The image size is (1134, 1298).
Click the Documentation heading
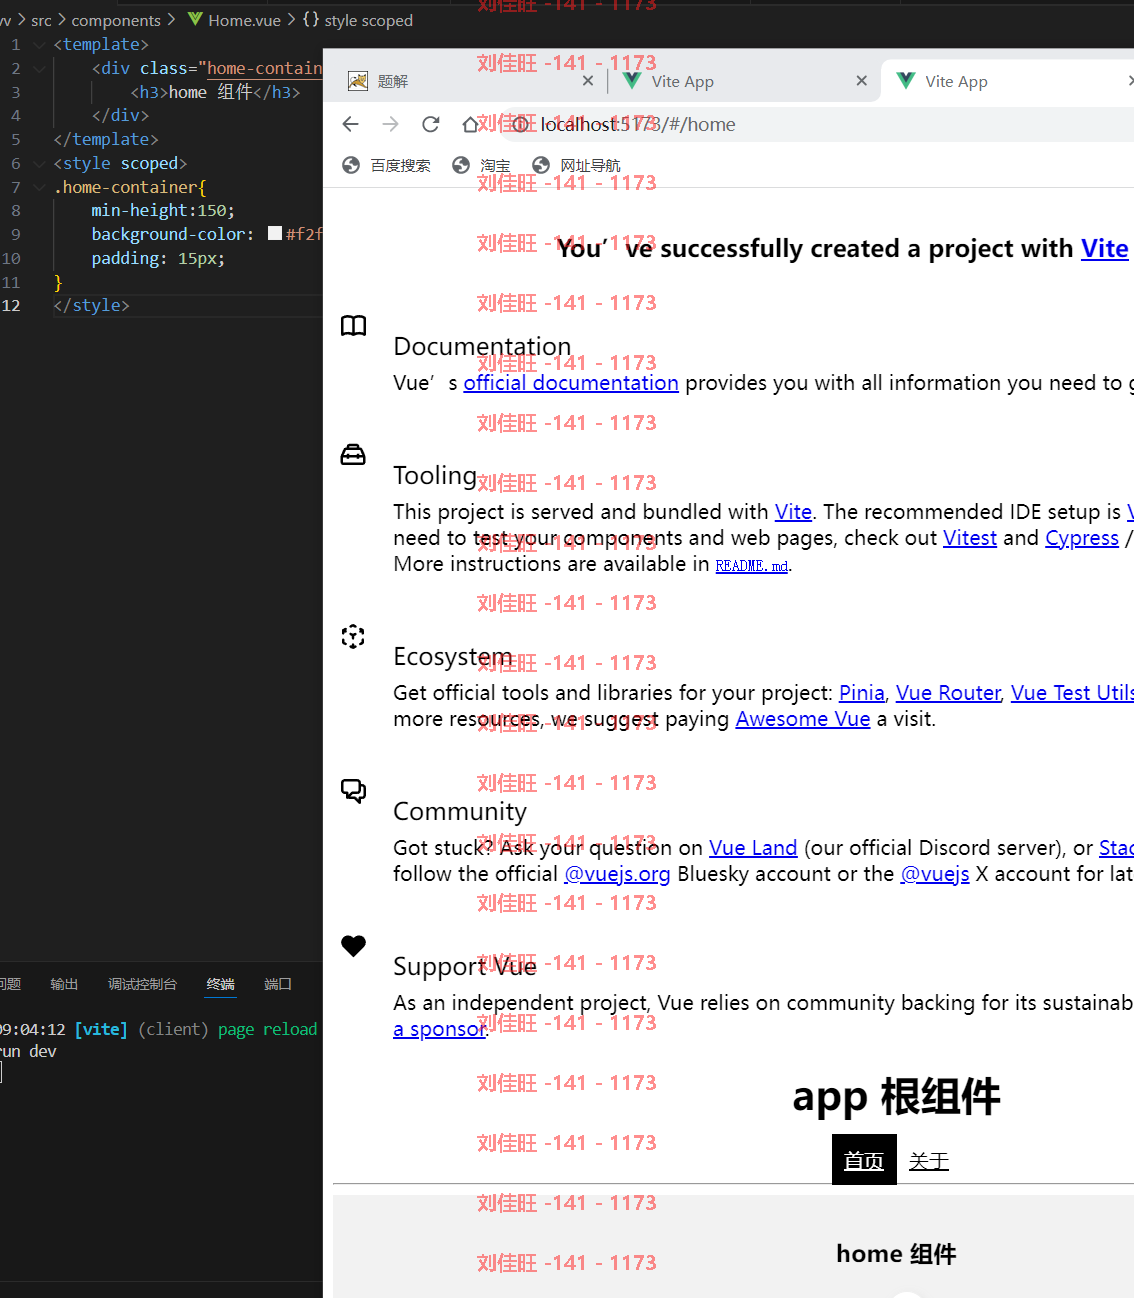pyautogui.click(x=482, y=347)
